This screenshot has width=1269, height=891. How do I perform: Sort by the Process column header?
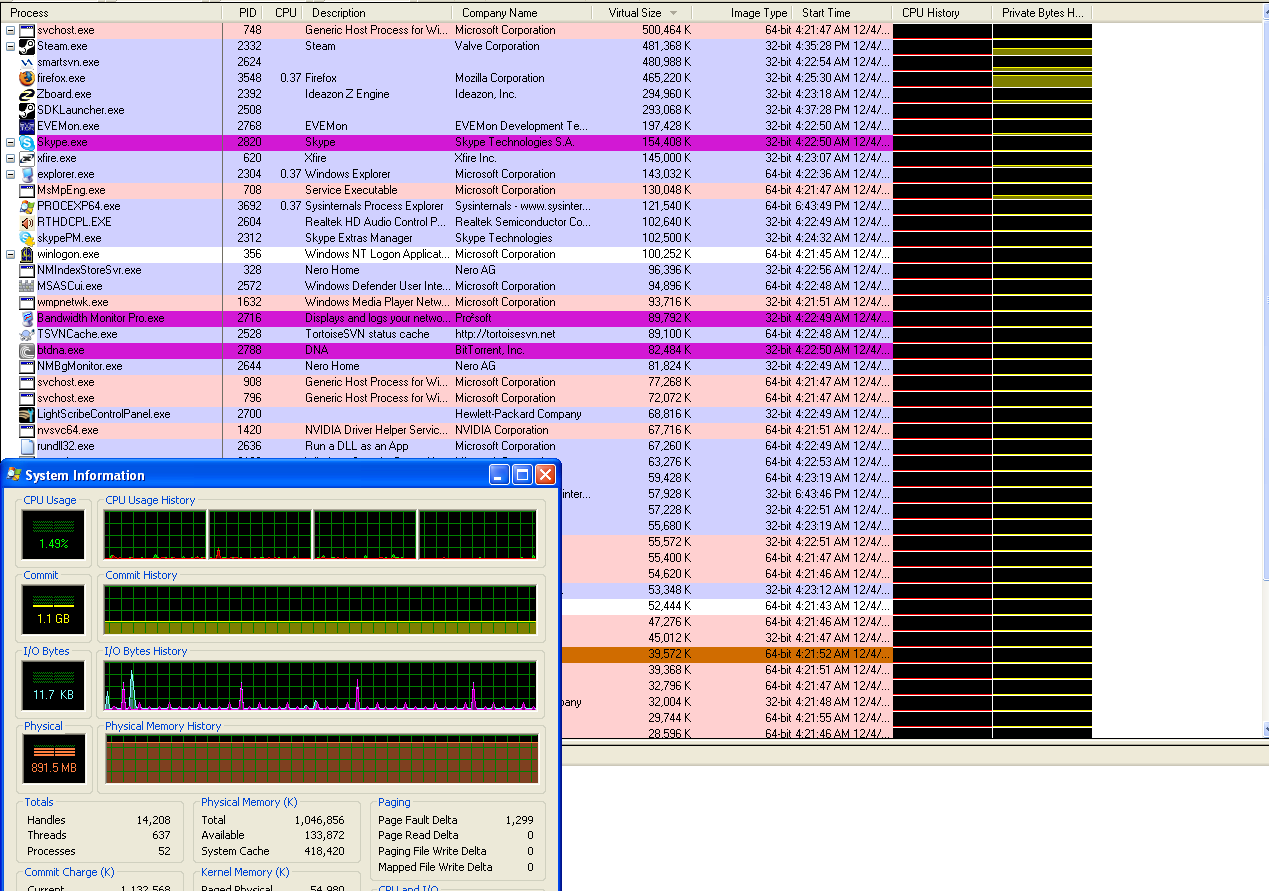point(111,13)
